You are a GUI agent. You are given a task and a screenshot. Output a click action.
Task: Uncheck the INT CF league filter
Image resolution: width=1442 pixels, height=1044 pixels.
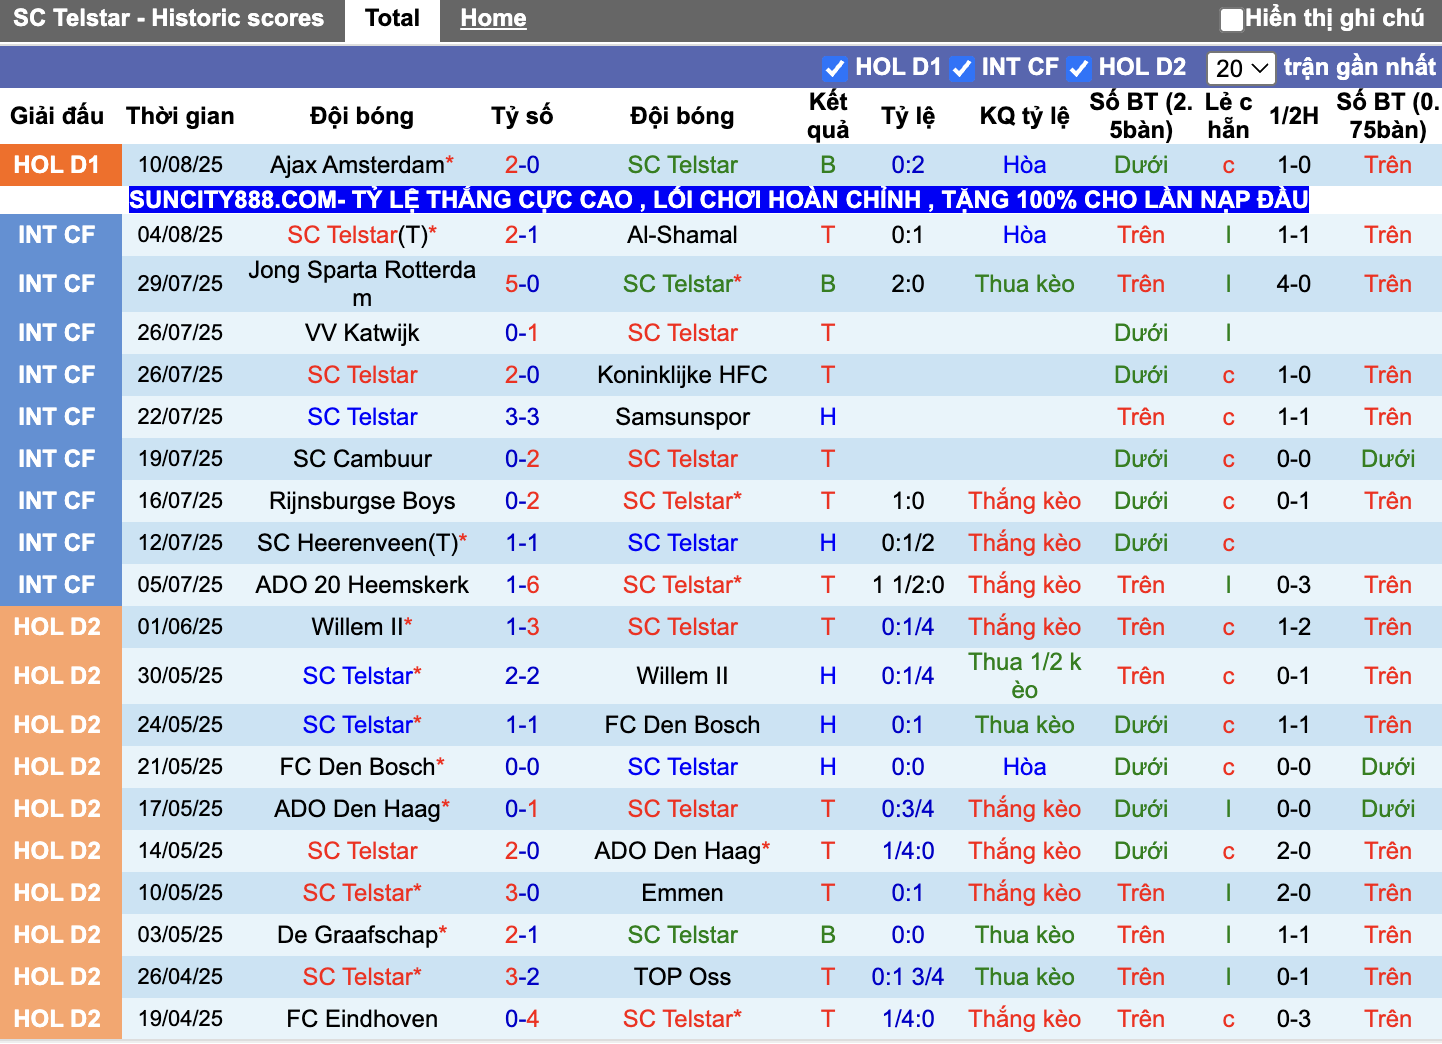click(962, 68)
